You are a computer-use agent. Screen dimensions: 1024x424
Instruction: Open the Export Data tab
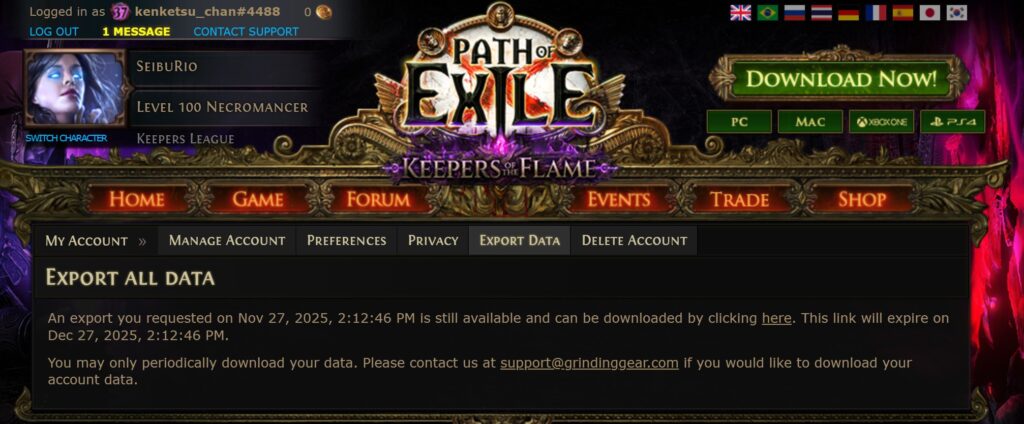[520, 240]
